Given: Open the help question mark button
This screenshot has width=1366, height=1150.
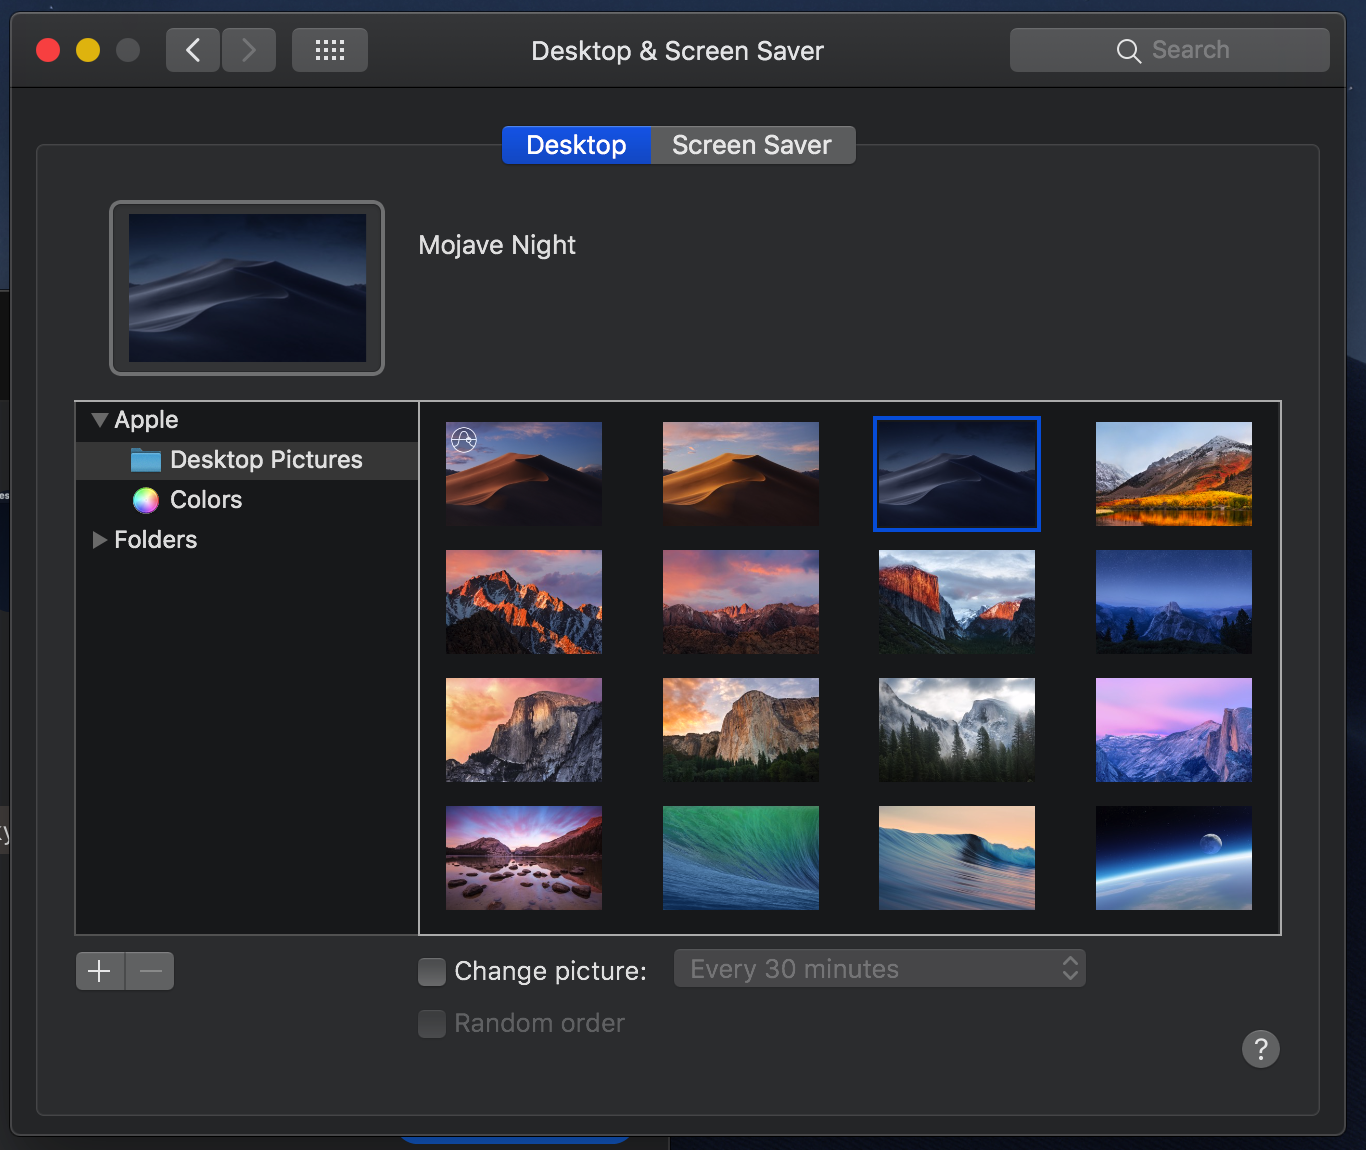Looking at the screenshot, I should tap(1261, 1049).
